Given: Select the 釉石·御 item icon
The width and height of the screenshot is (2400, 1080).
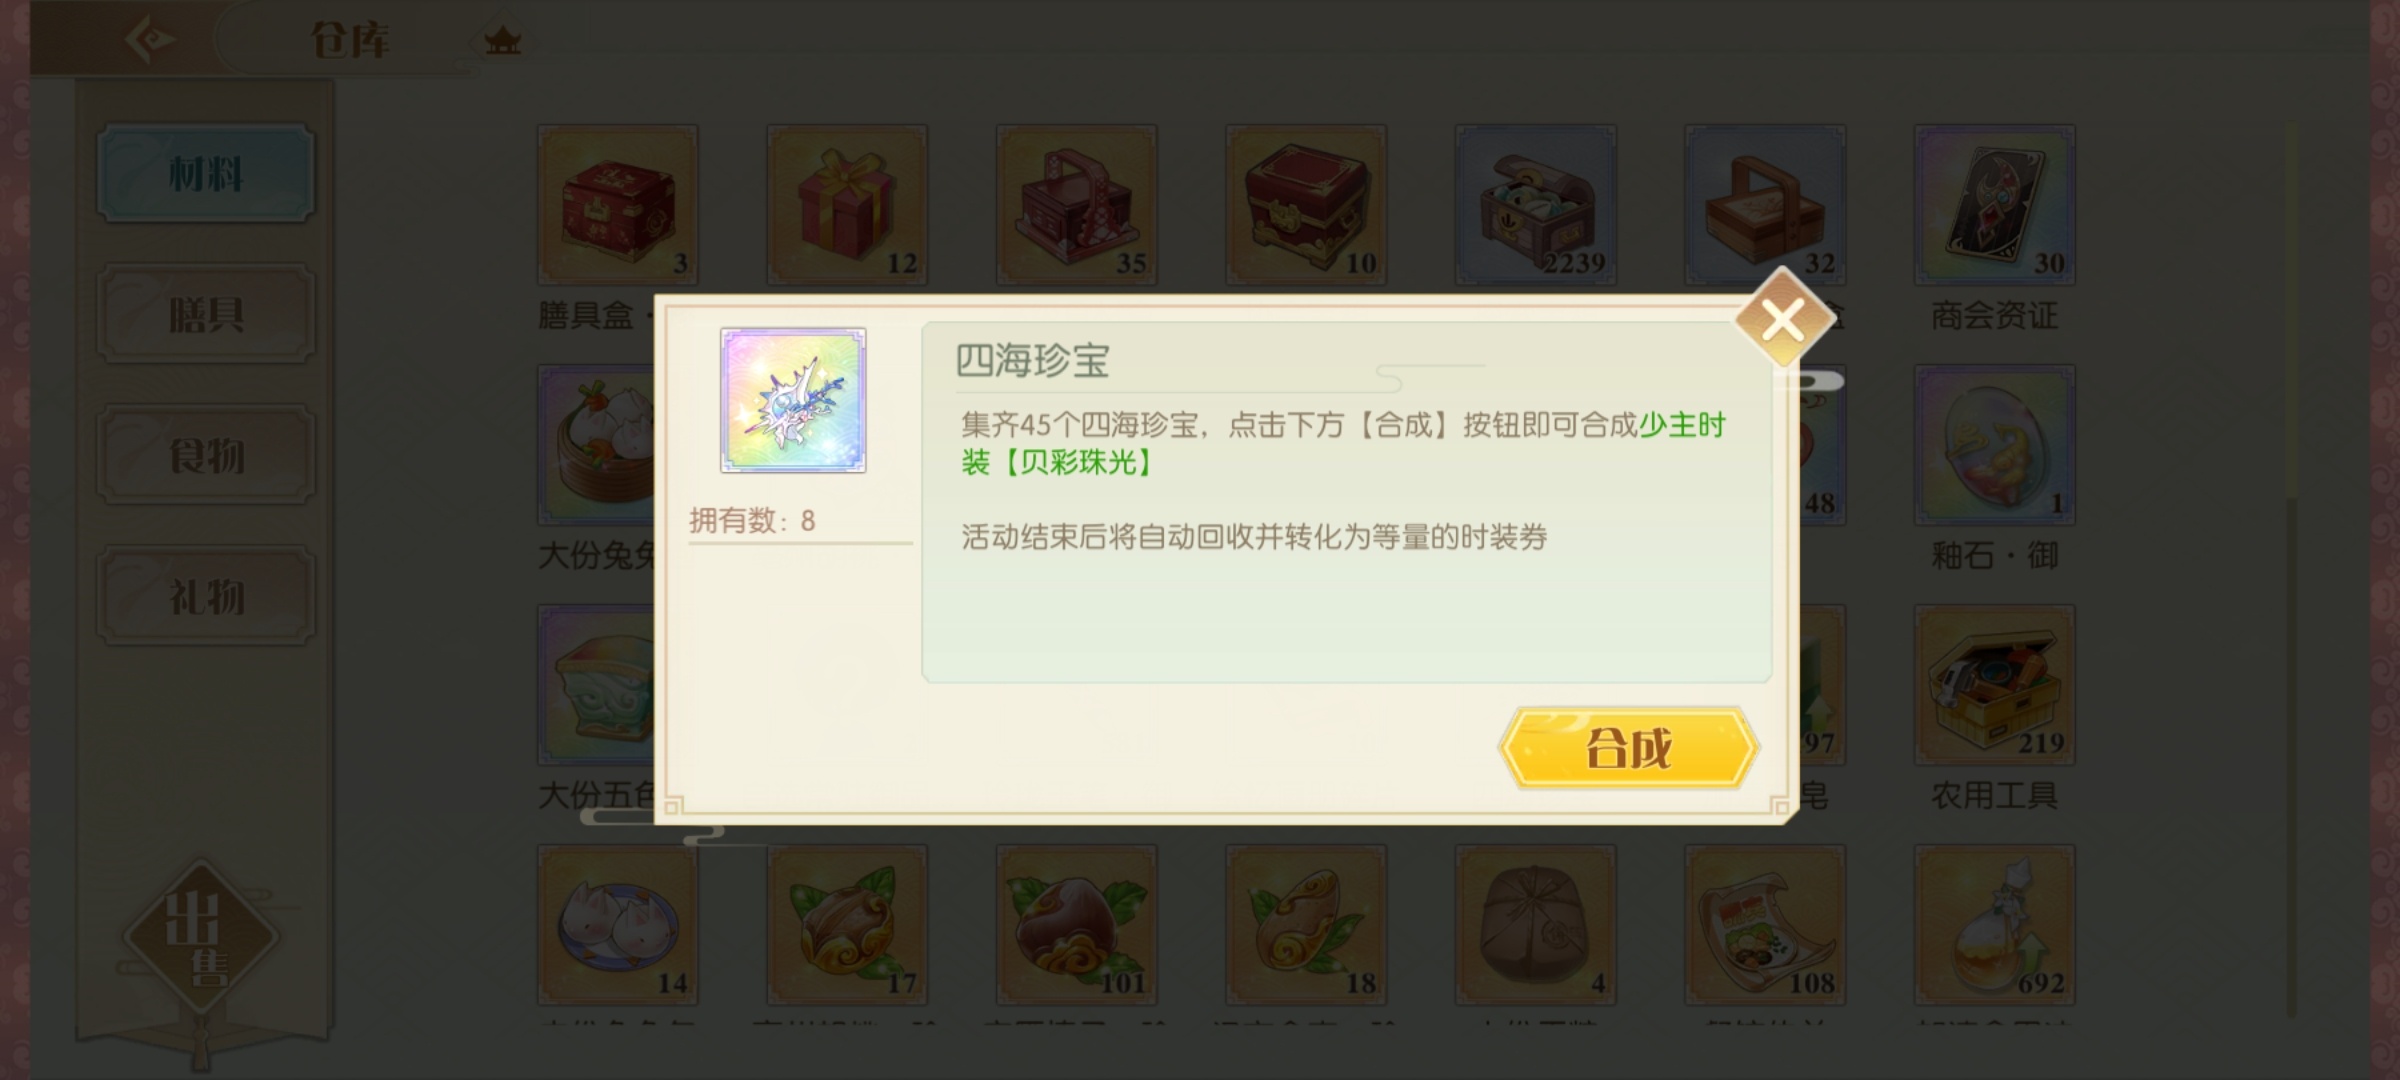Looking at the screenshot, I should (1995, 445).
